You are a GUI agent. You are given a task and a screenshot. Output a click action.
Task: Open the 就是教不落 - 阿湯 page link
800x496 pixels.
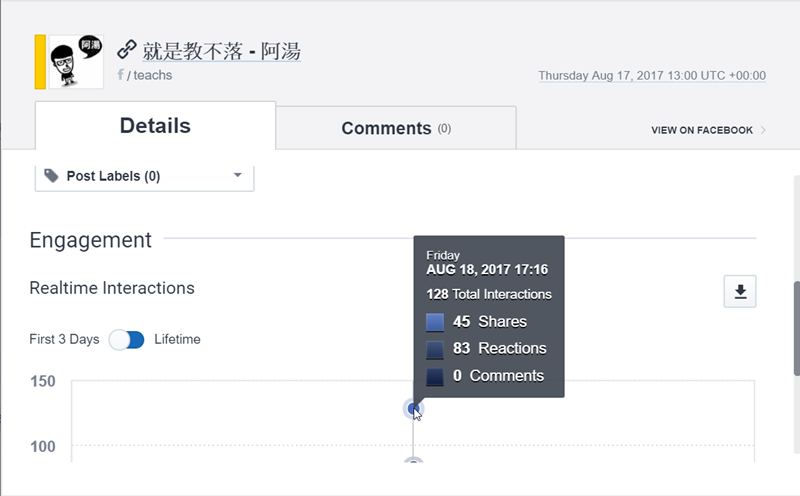pyautogui.click(x=221, y=50)
